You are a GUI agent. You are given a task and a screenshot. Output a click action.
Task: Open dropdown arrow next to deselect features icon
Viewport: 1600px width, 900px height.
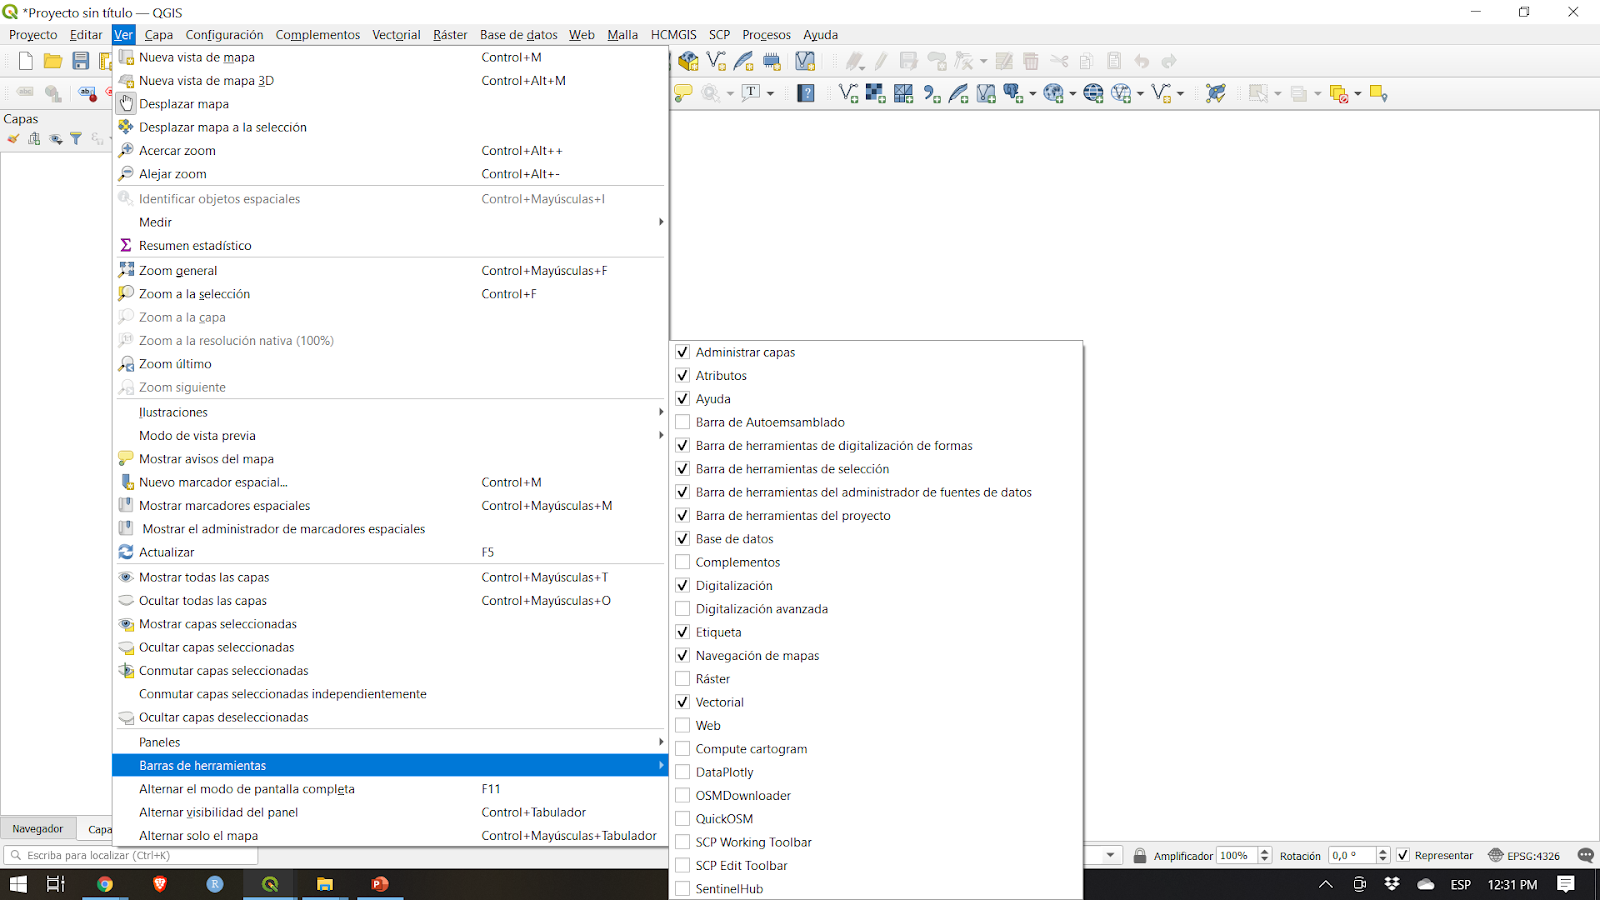point(1357,94)
